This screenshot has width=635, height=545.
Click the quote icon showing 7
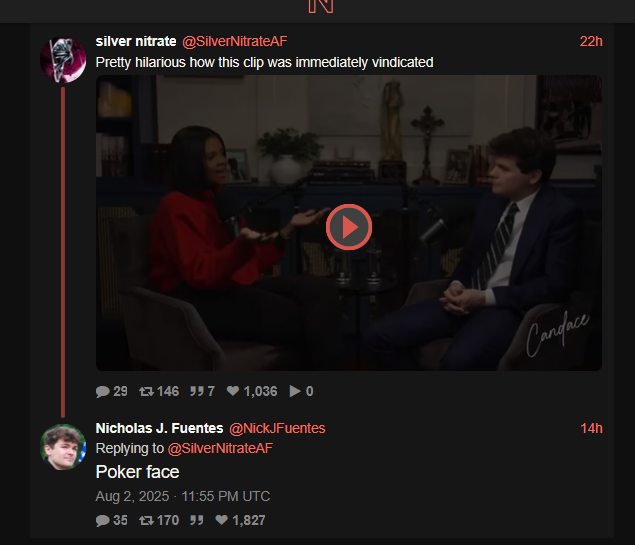(x=197, y=391)
